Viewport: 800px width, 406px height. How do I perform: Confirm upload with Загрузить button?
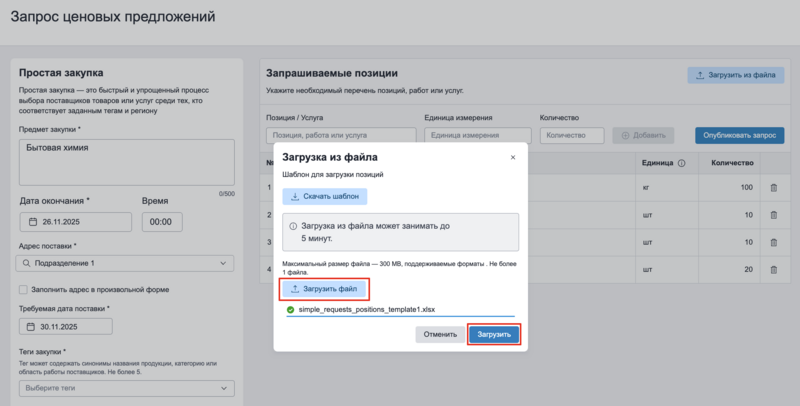(x=494, y=335)
